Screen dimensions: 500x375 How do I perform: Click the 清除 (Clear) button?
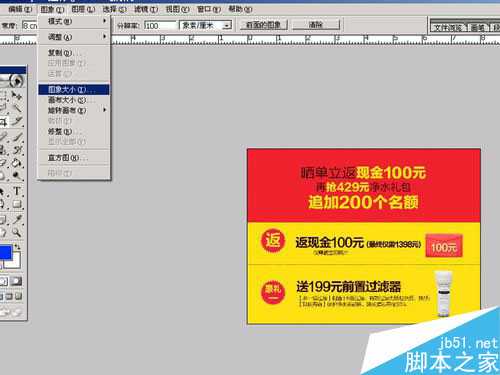pyautogui.click(x=316, y=25)
